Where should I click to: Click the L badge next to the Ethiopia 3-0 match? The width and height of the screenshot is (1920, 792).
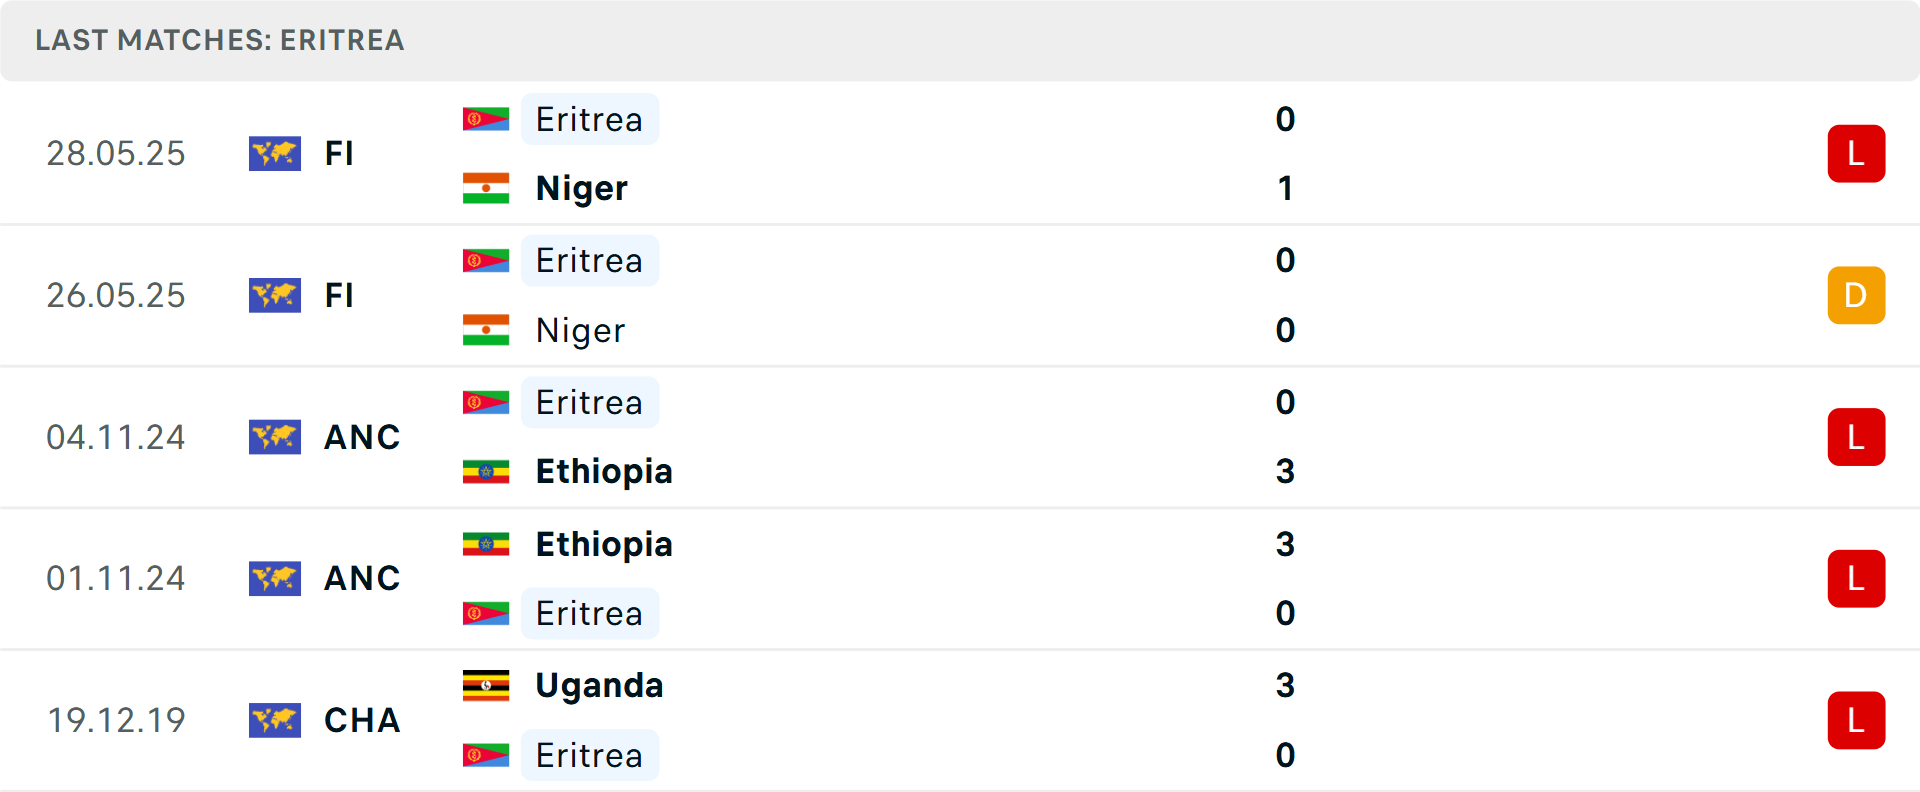pos(1857,437)
